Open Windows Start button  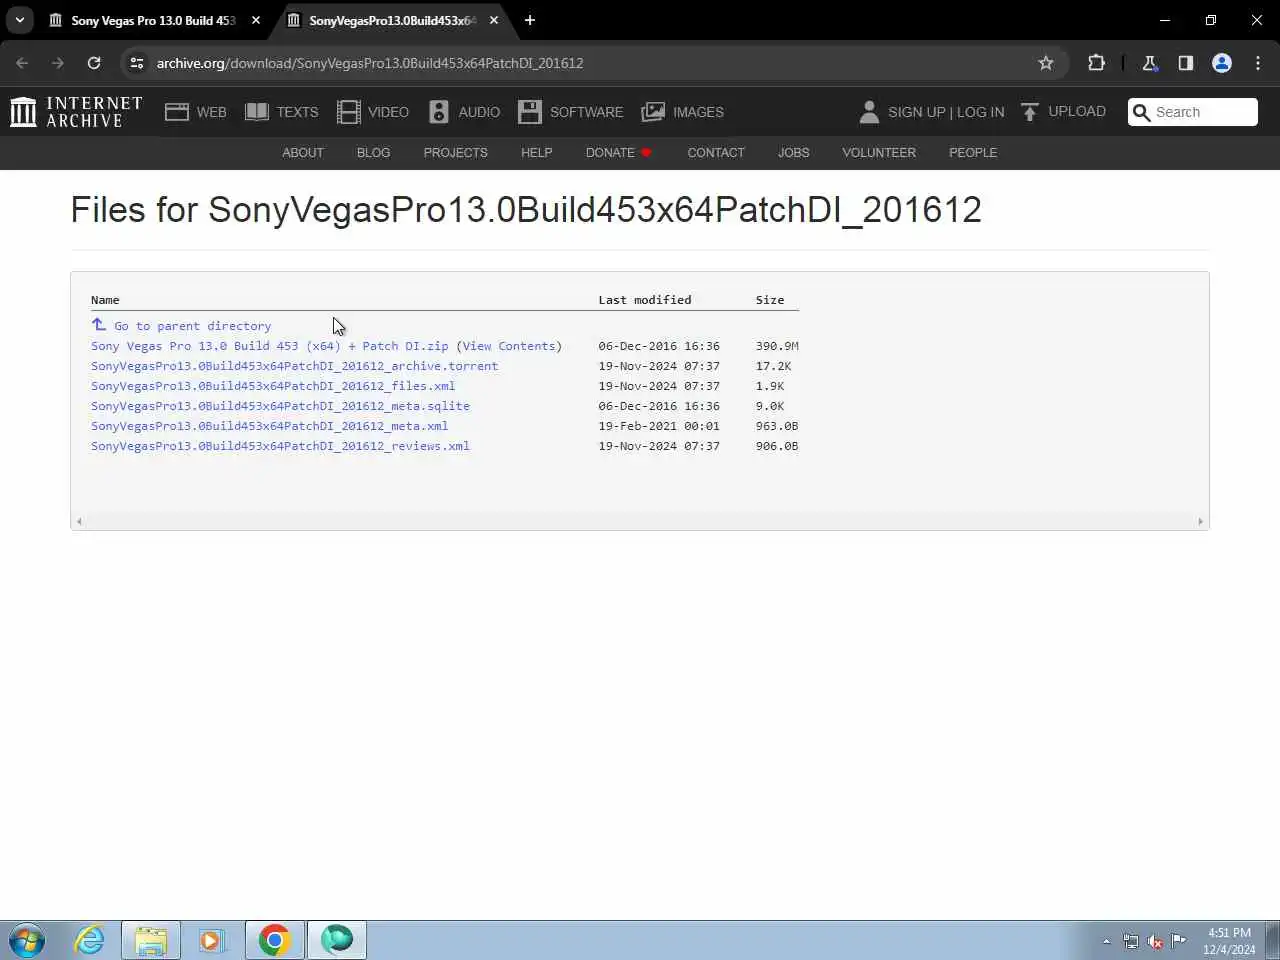coord(27,940)
